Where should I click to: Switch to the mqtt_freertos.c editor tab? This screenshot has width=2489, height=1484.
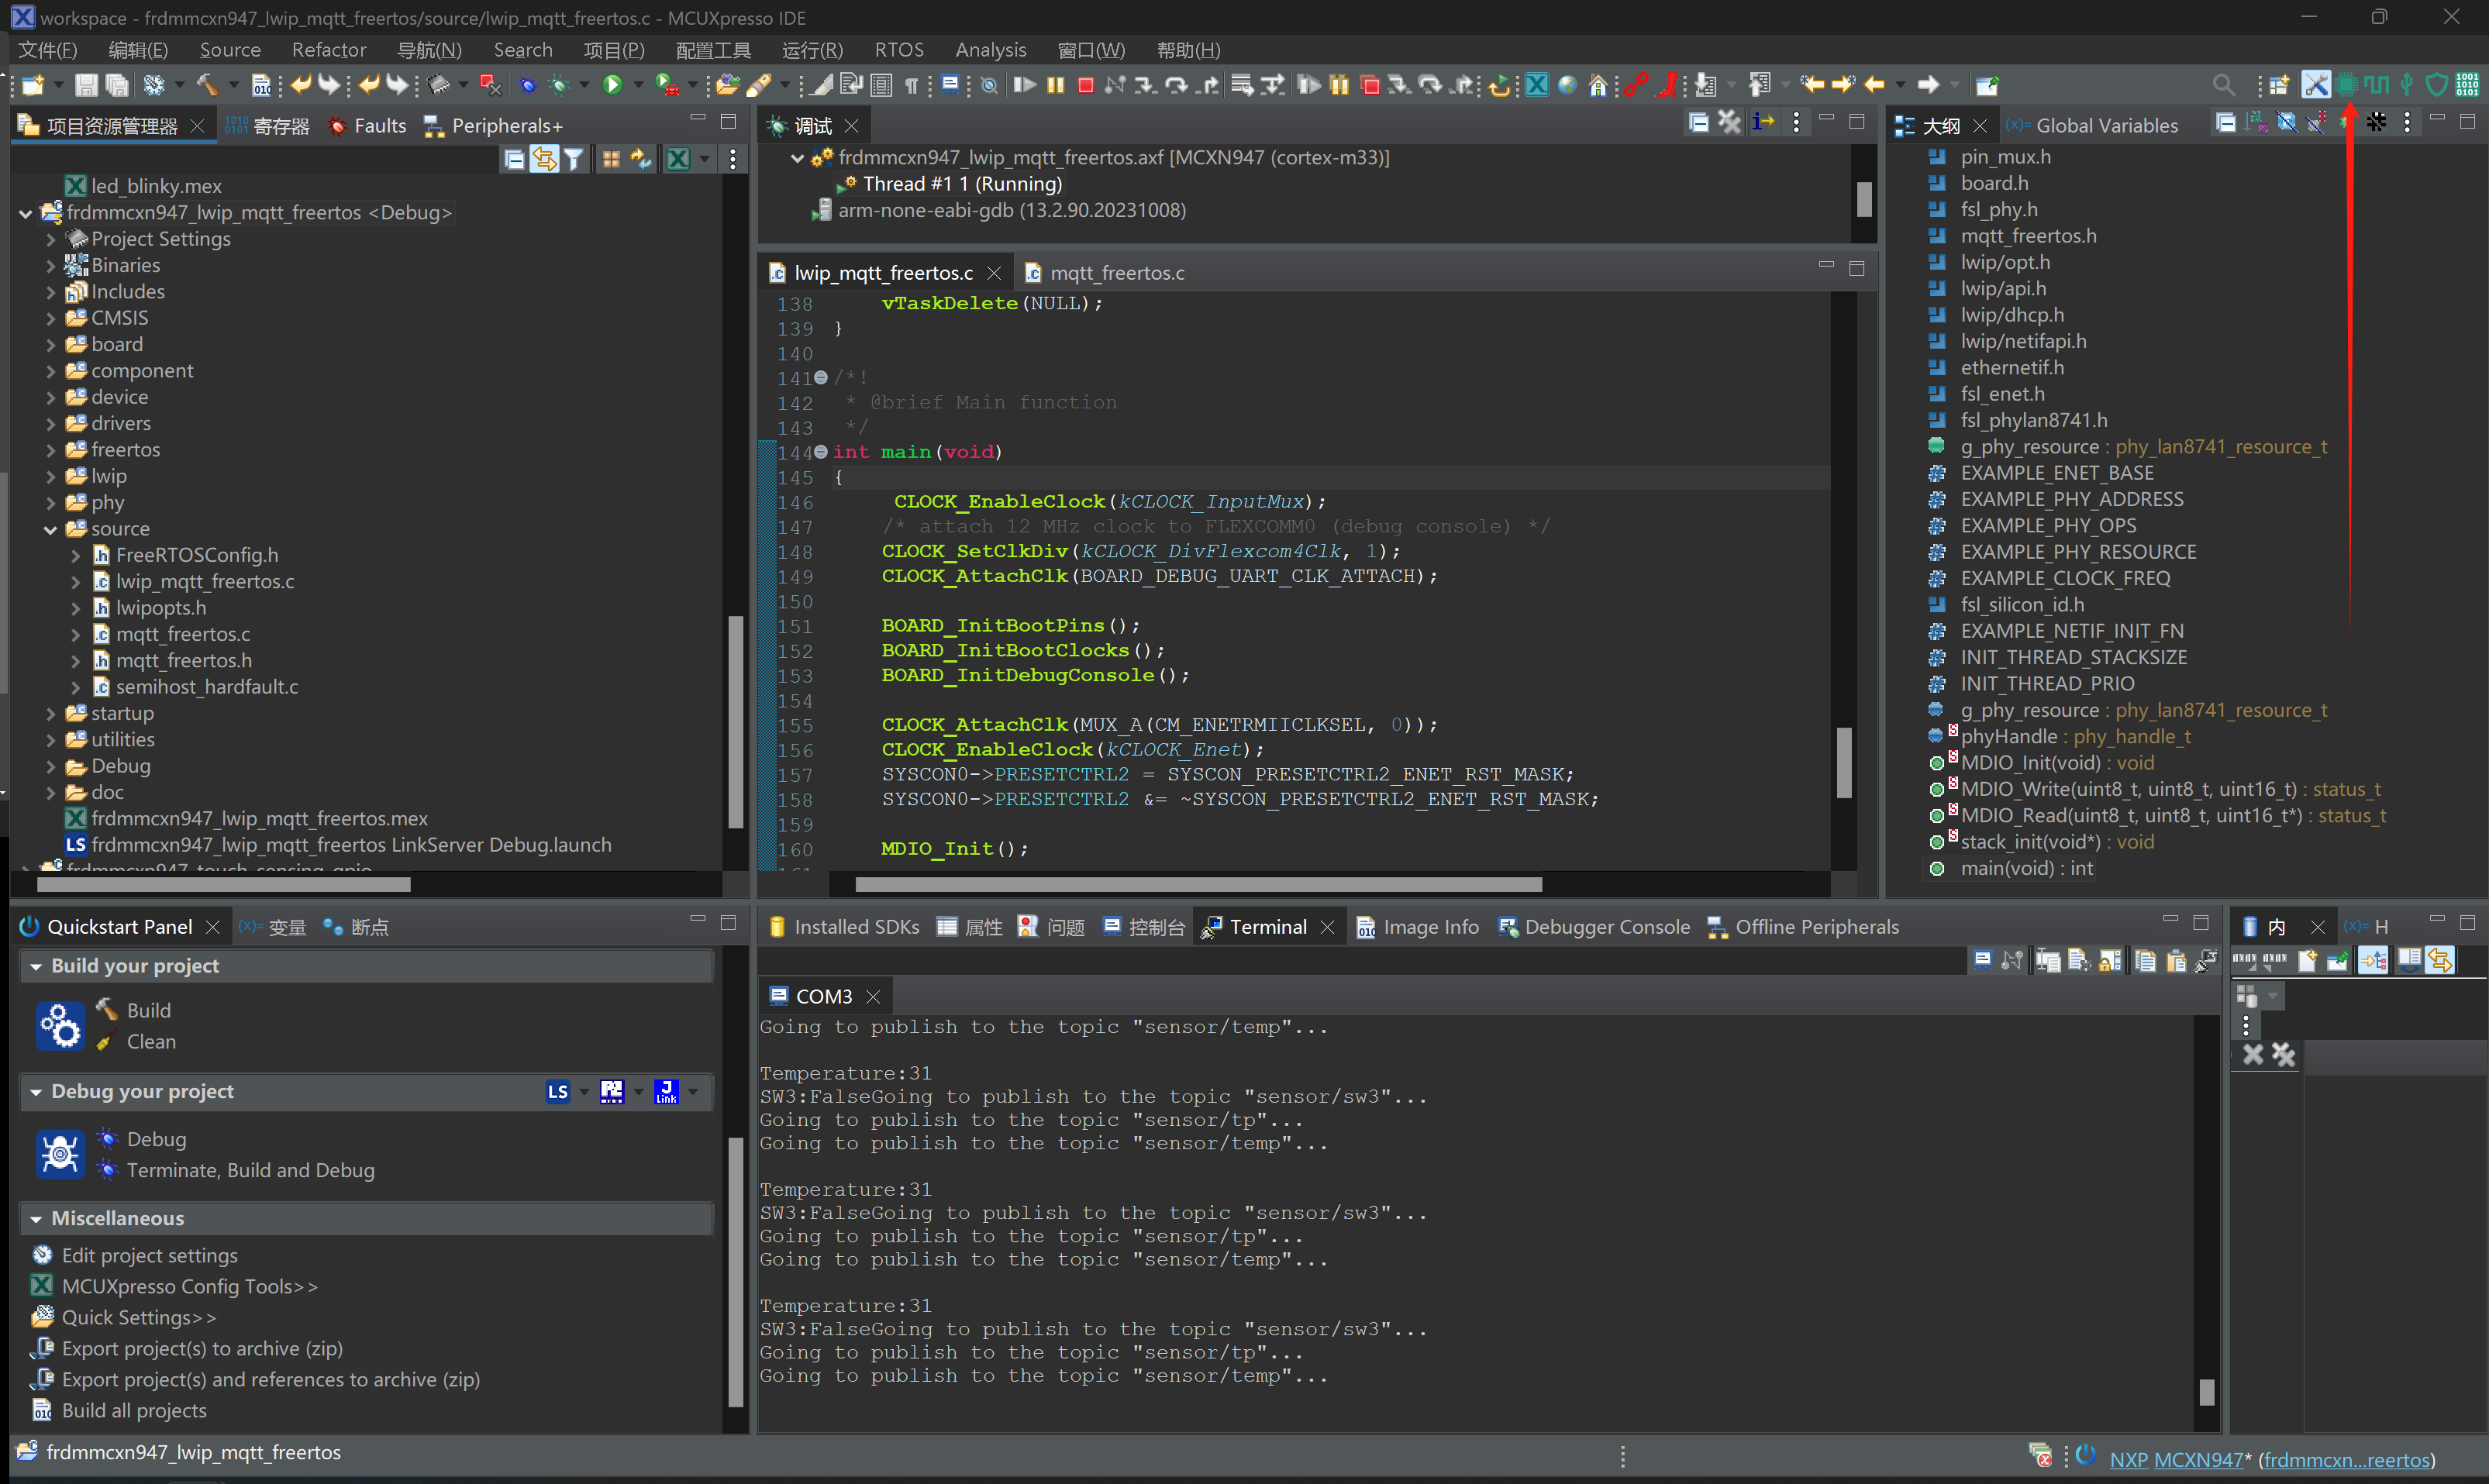[1105, 273]
